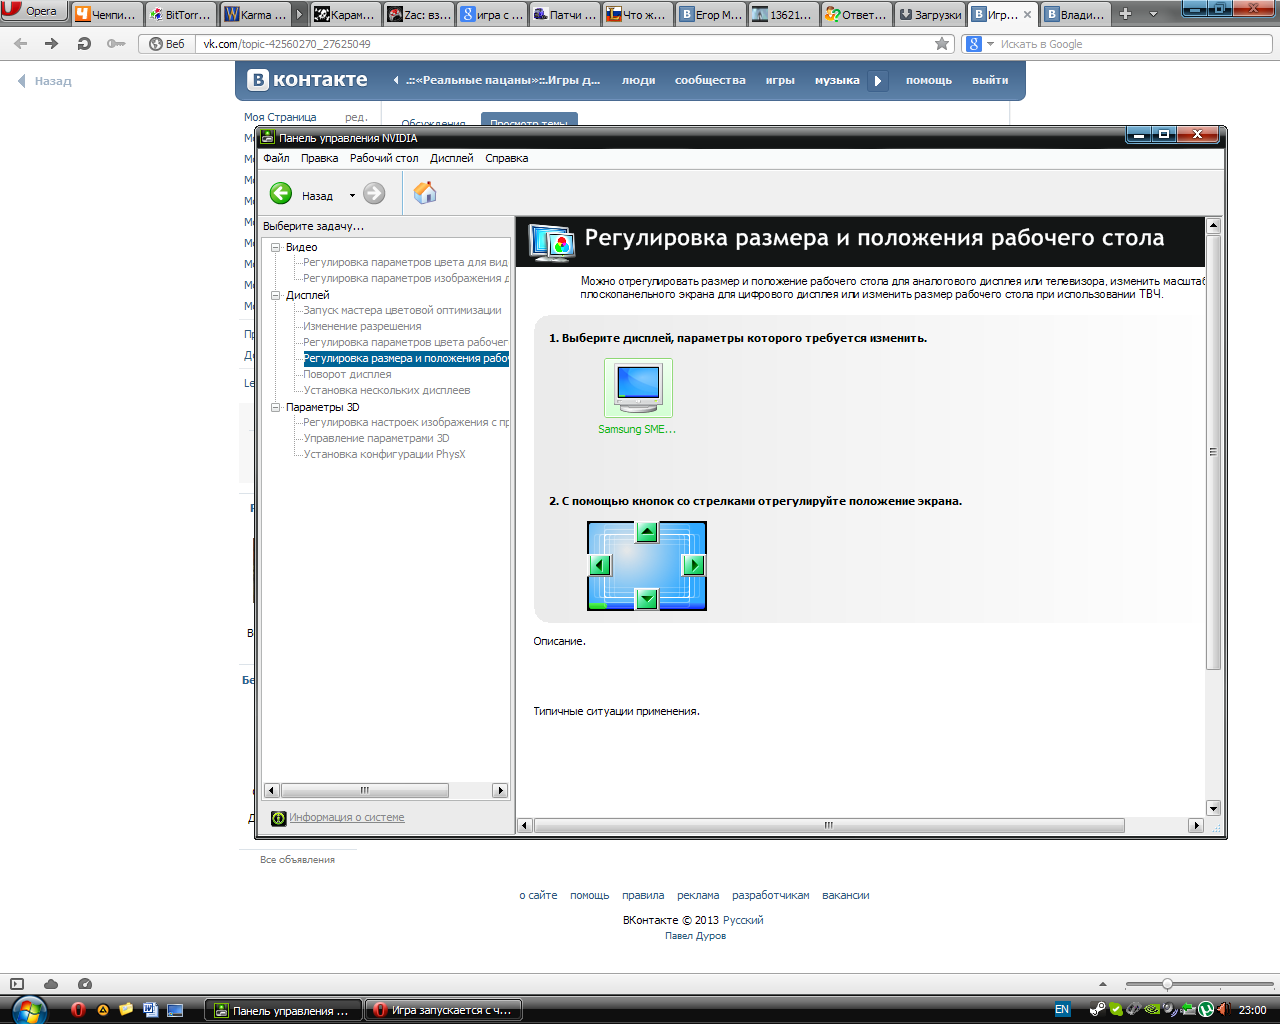Image resolution: width=1280 pixels, height=1024 pixels.
Task: Open the разработчикам footer link
Action: tap(771, 895)
